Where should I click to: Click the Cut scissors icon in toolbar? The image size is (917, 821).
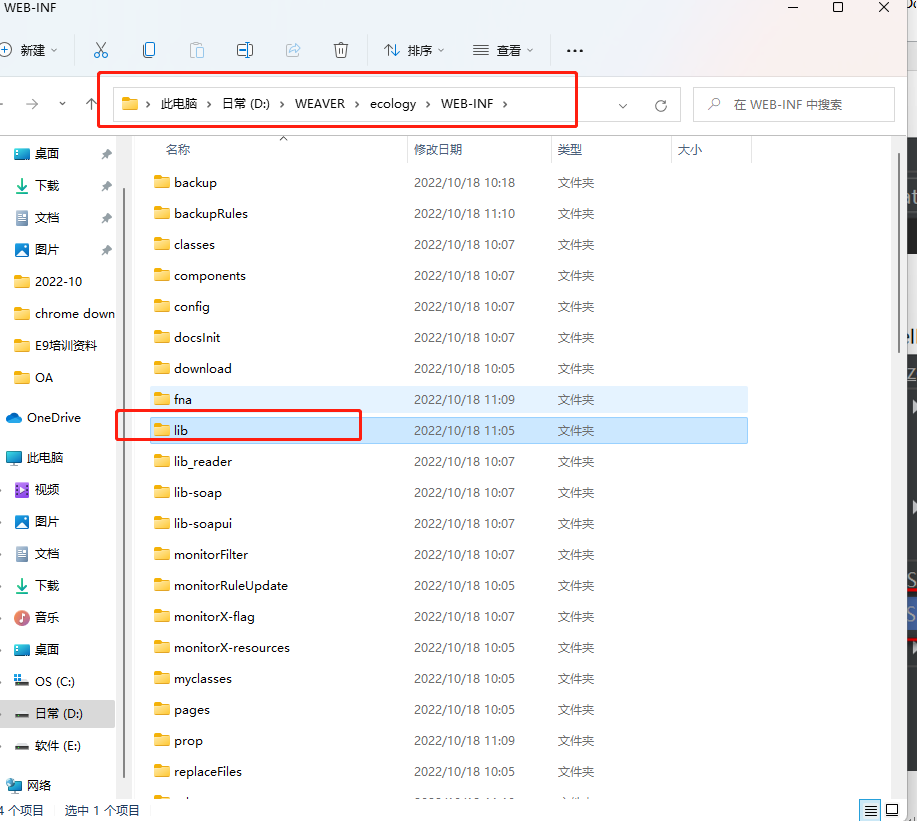click(101, 50)
